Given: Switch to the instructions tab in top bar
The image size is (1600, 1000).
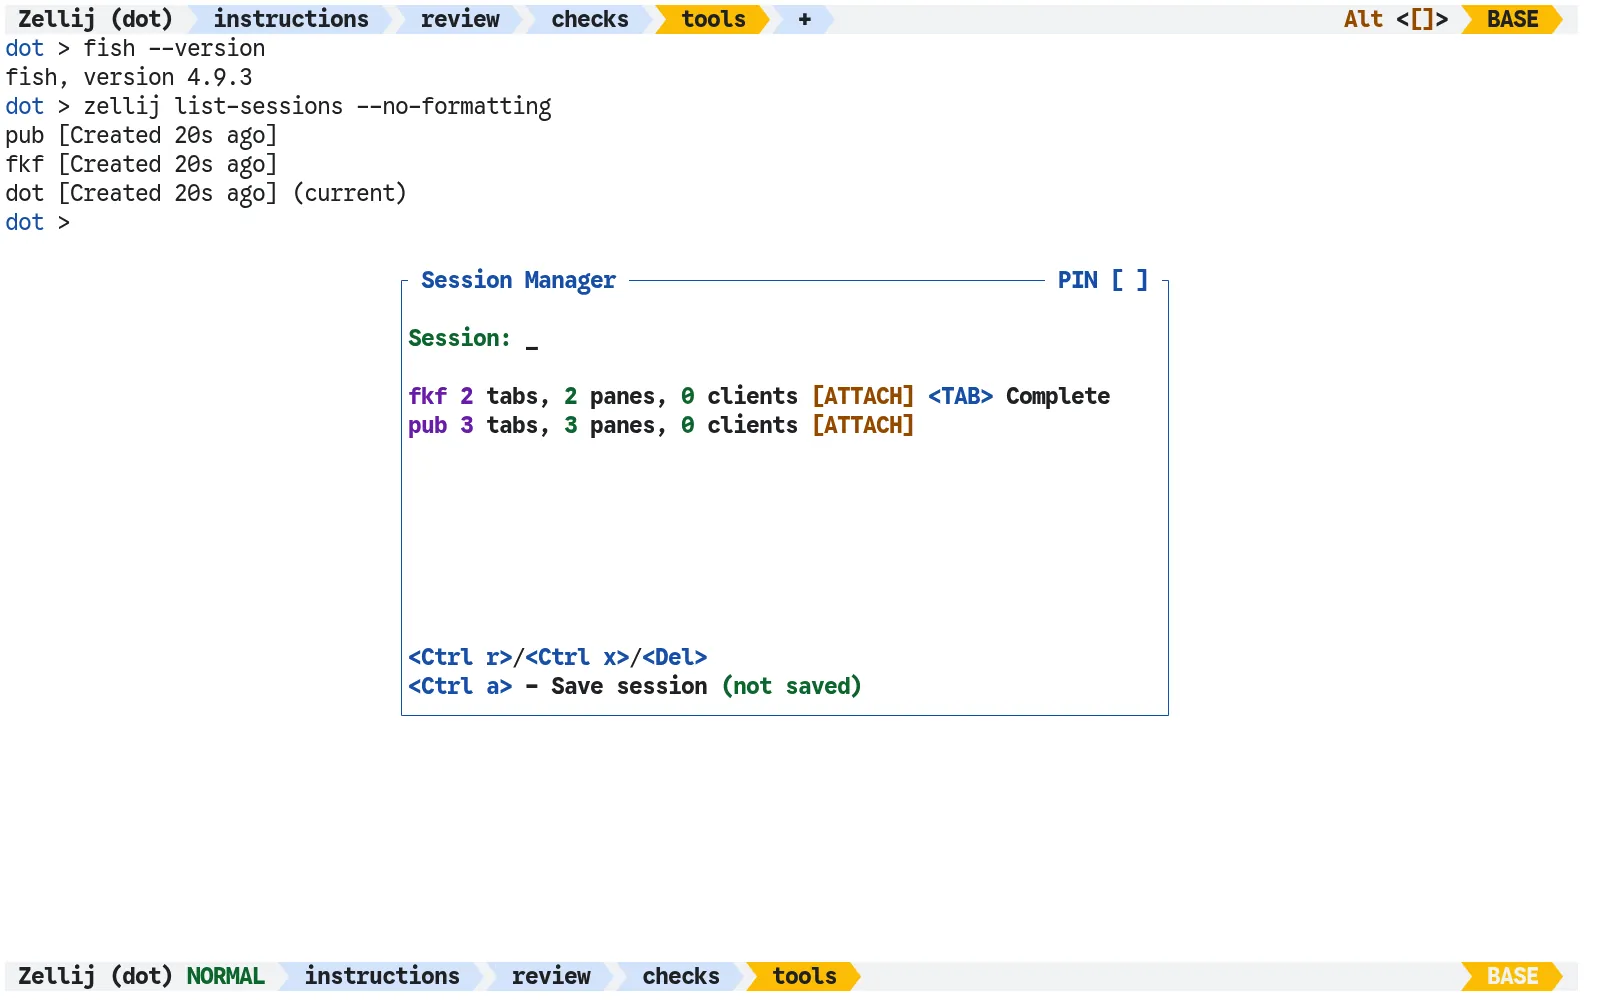Looking at the screenshot, I should pos(291,19).
